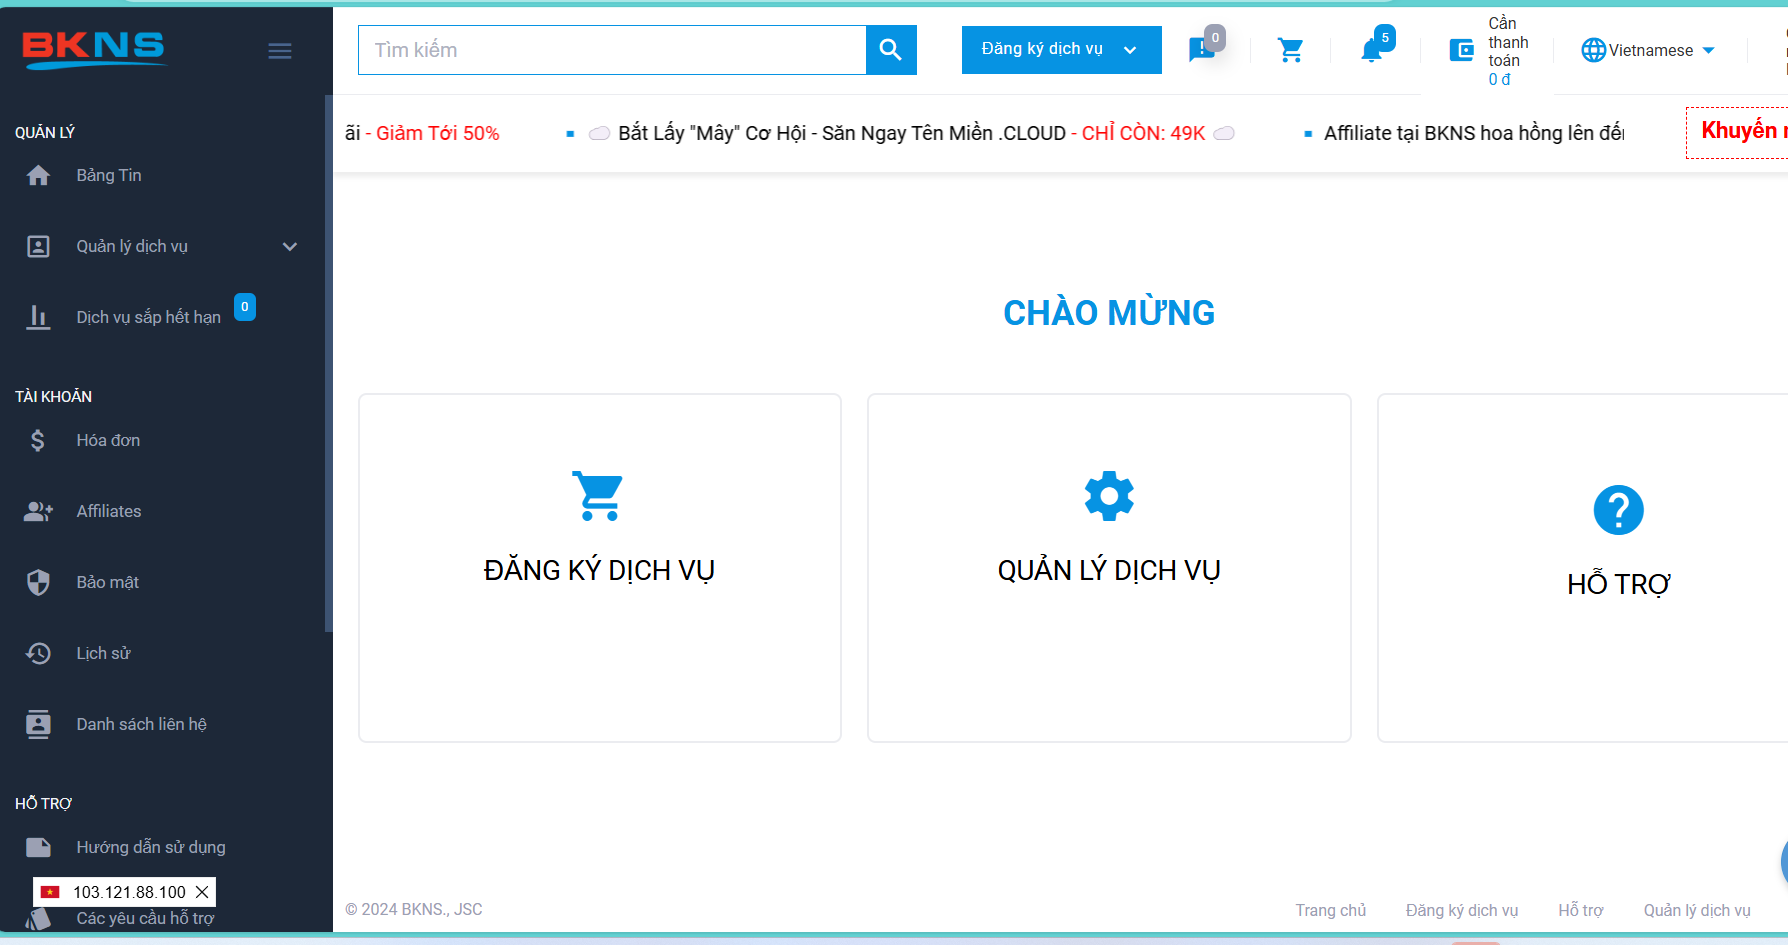Open Bảng Tin in sidebar
This screenshot has width=1788, height=945.
(109, 176)
